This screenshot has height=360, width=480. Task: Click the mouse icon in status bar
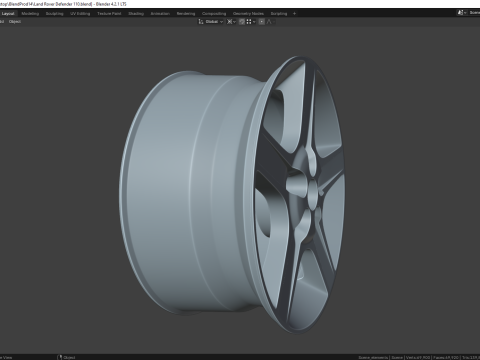pos(60,357)
